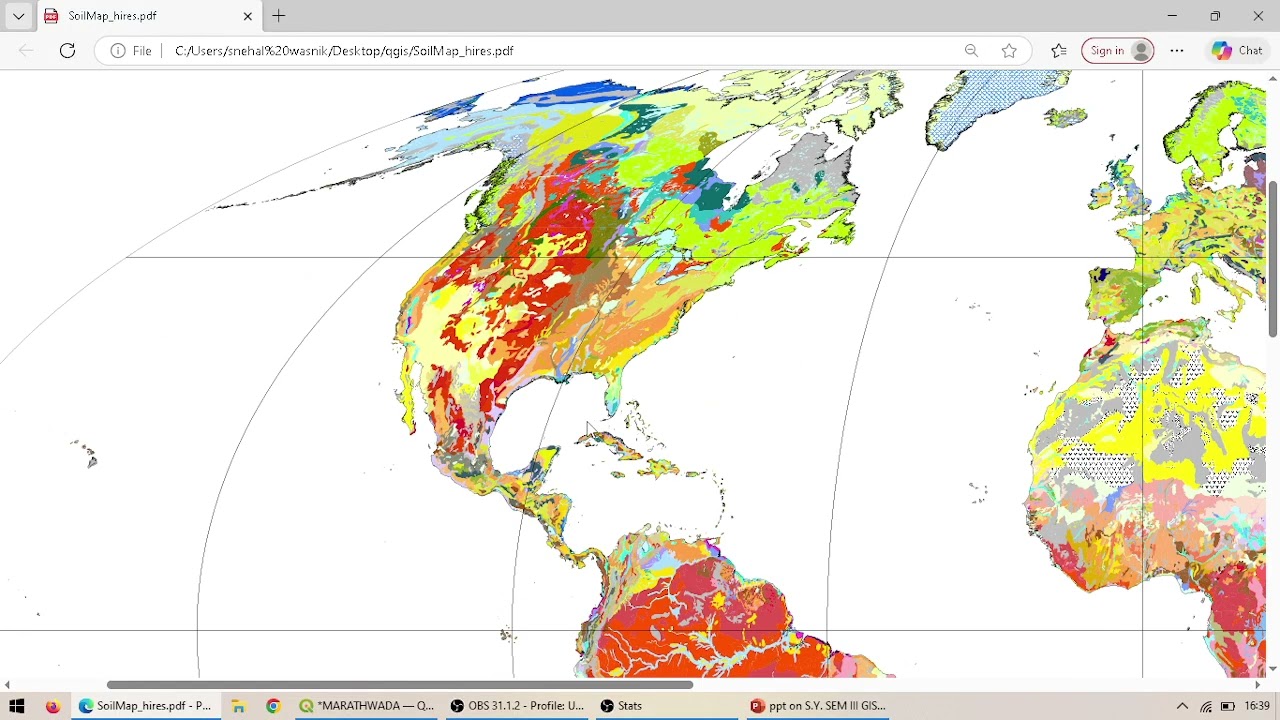Switch to MARATHWADA QGIS window
The image size is (1280, 720).
(x=367, y=706)
